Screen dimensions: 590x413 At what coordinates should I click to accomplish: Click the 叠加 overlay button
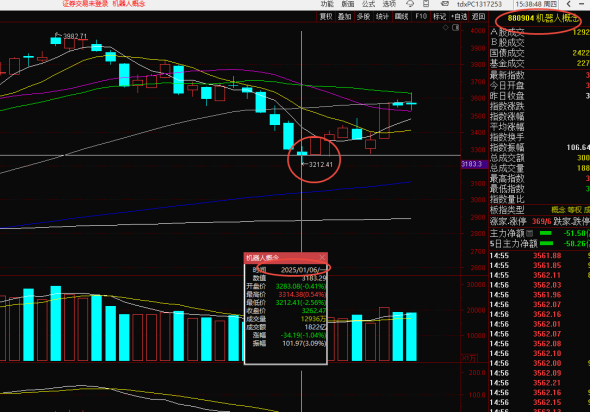click(x=344, y=17)
